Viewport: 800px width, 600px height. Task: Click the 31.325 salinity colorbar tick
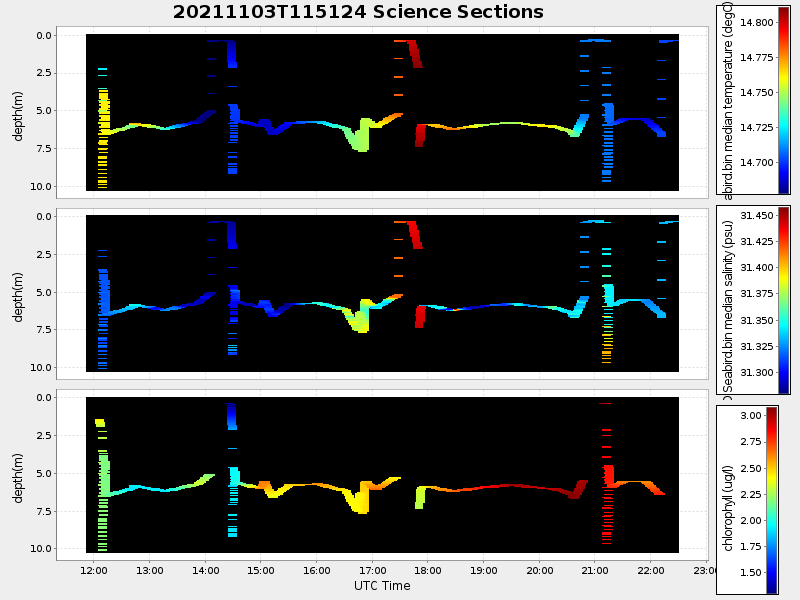pyautogui.click(x=757, y=347)
